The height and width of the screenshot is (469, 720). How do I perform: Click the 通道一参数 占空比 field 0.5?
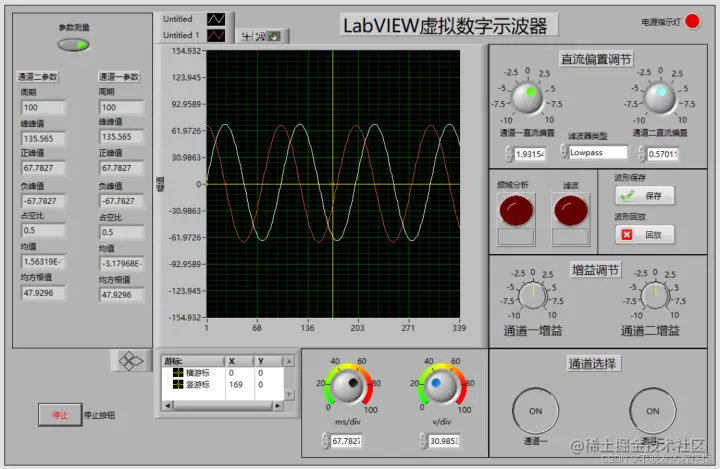pyautogui.click(x=122, y=232)
